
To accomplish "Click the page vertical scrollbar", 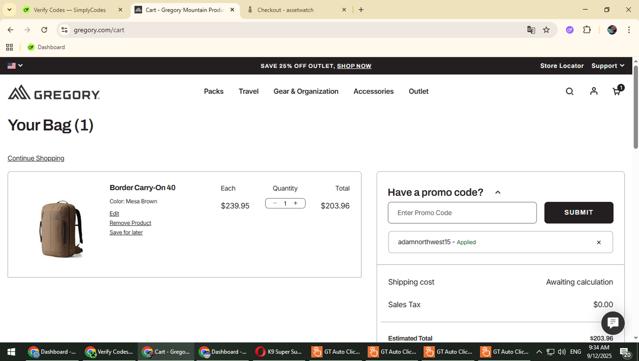I will [635, 107].
